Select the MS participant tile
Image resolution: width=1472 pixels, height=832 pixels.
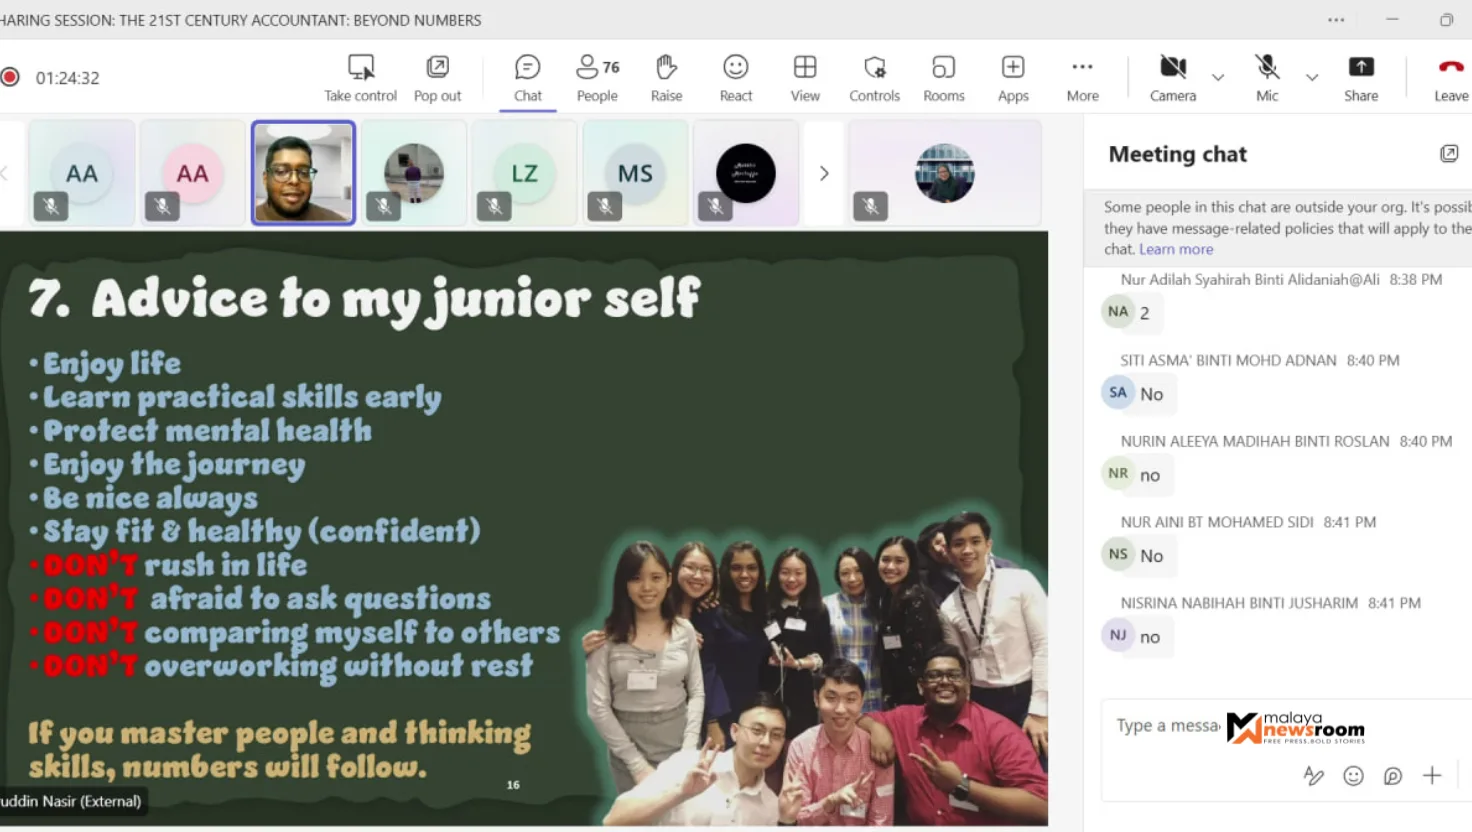click(635, 173)
